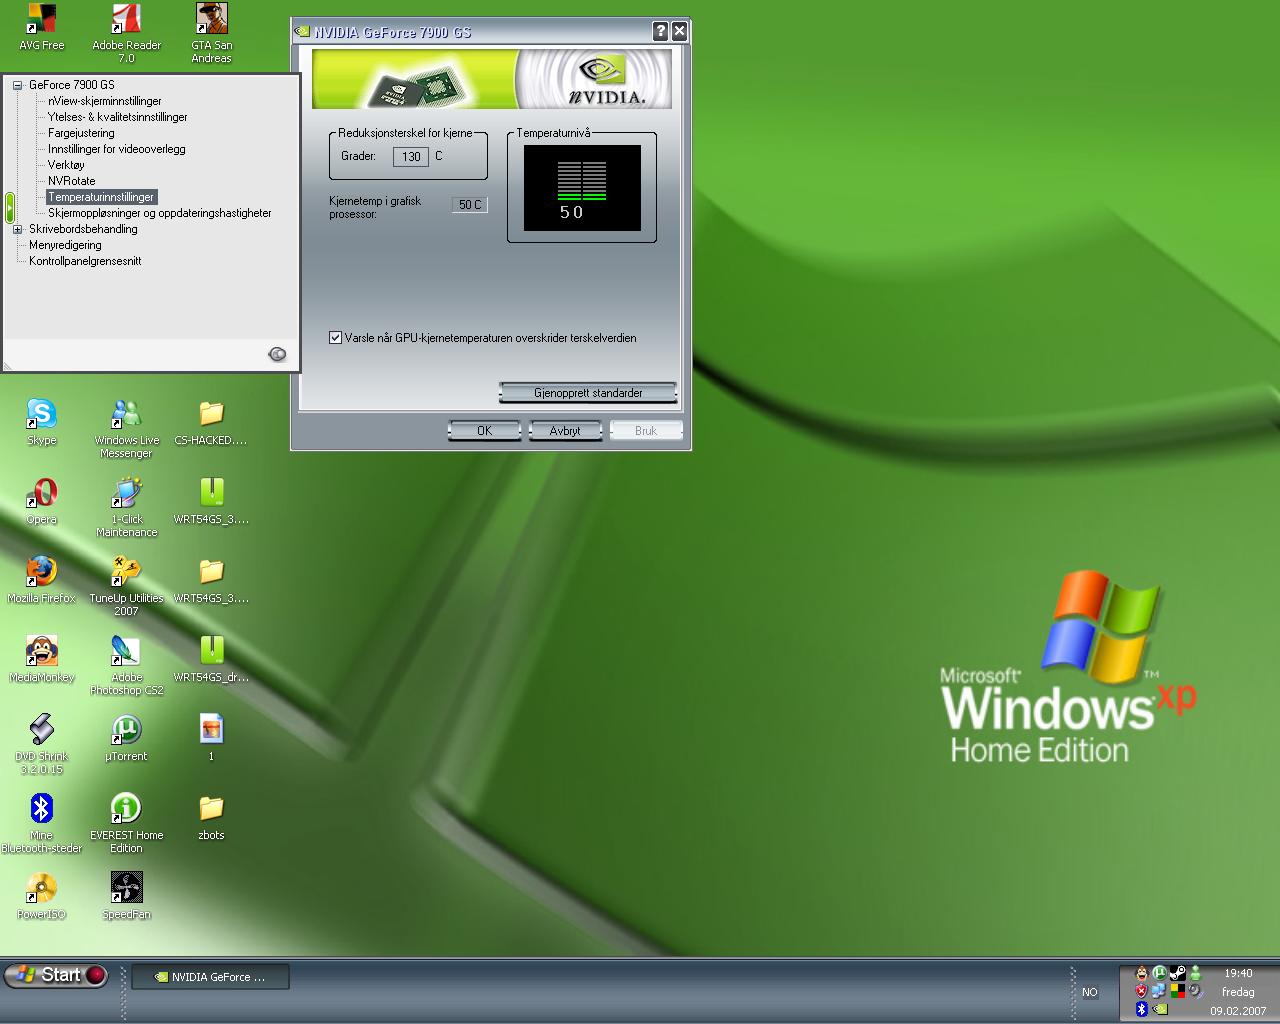Click the Bluetooth tray icon
The width and height of the screenshot is (1280, 1024).
[1142, 1009]
